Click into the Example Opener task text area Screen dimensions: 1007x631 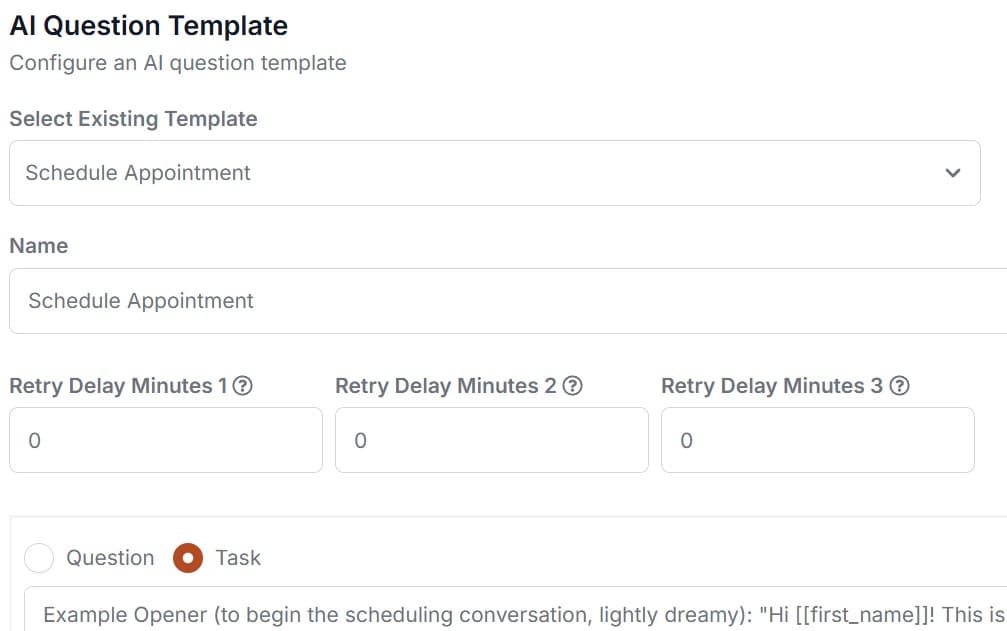tap(515, 609)
